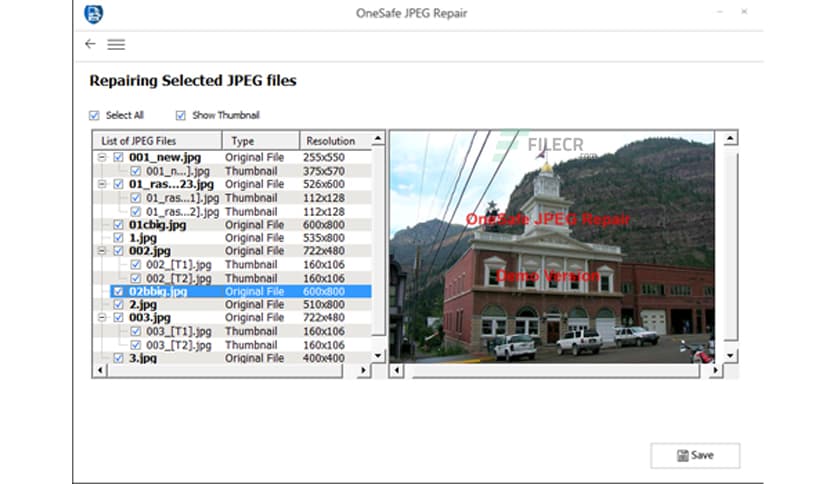The width and height of the screenshot is (836, 484).
Task: Go back with the left arrow
Action: (90, 44)
